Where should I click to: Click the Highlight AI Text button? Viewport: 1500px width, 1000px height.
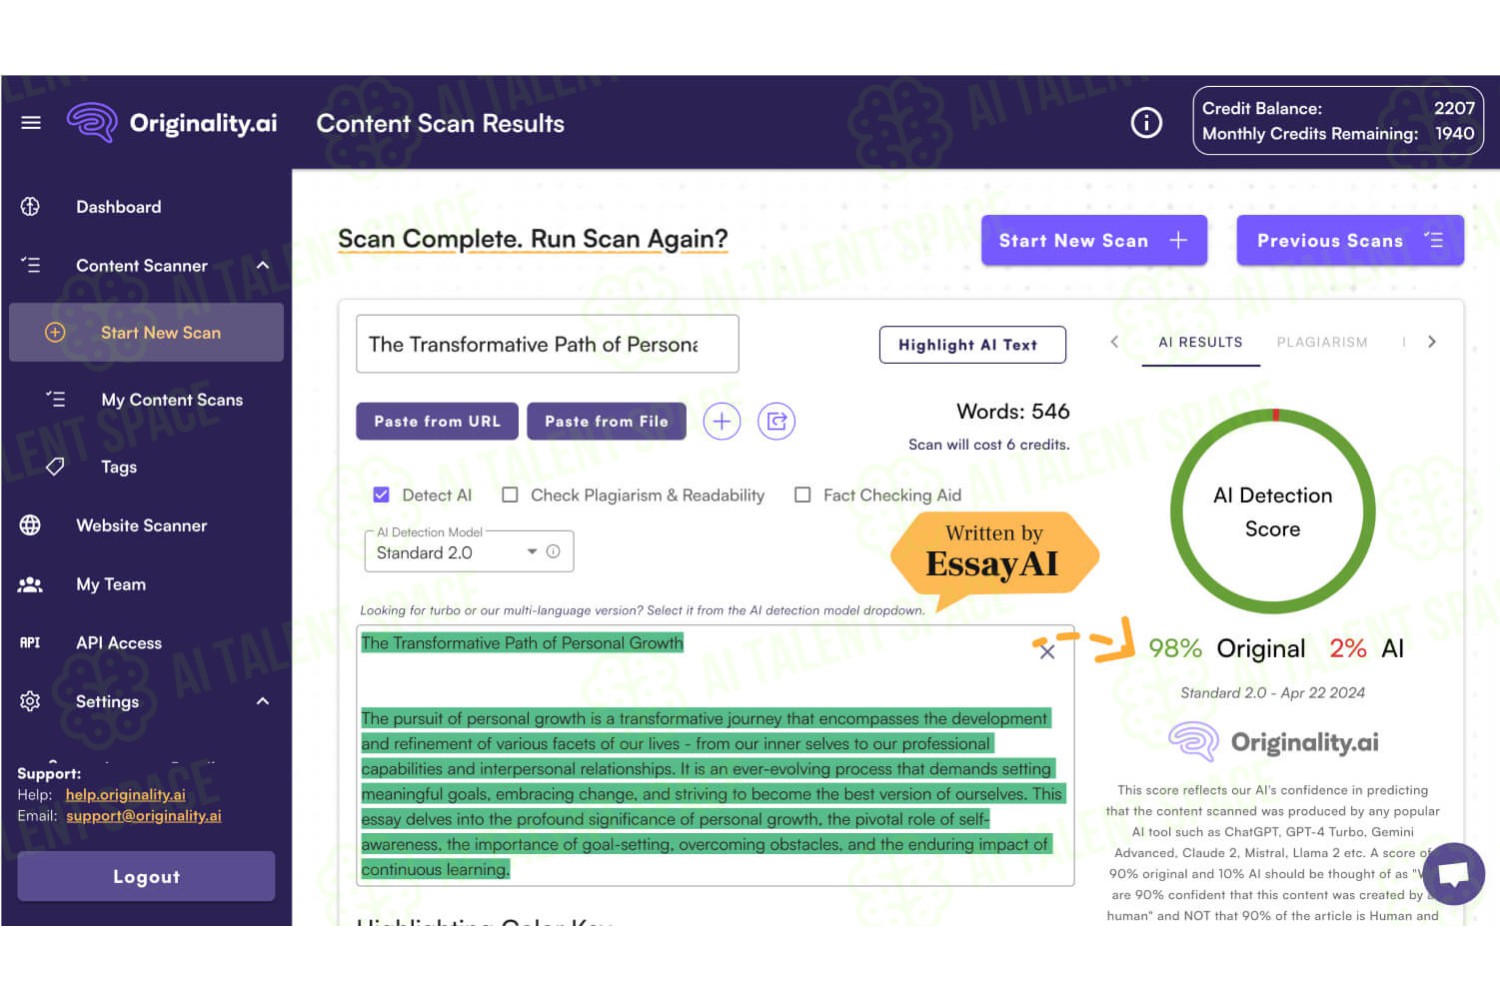pyautogui.click(x=972, y=344)
